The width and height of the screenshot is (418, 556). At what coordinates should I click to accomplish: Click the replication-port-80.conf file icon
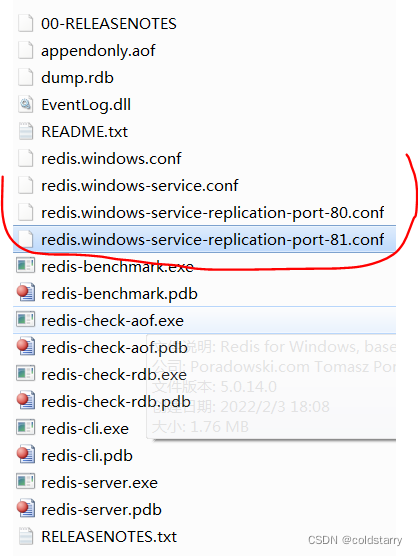pyautogui.click(x=26, y=212)
